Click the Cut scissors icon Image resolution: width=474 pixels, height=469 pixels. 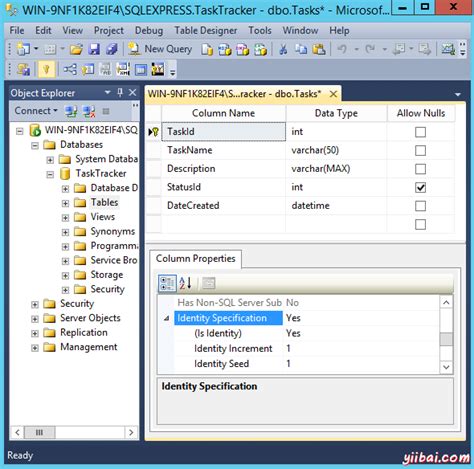click(x=283, y=49)
